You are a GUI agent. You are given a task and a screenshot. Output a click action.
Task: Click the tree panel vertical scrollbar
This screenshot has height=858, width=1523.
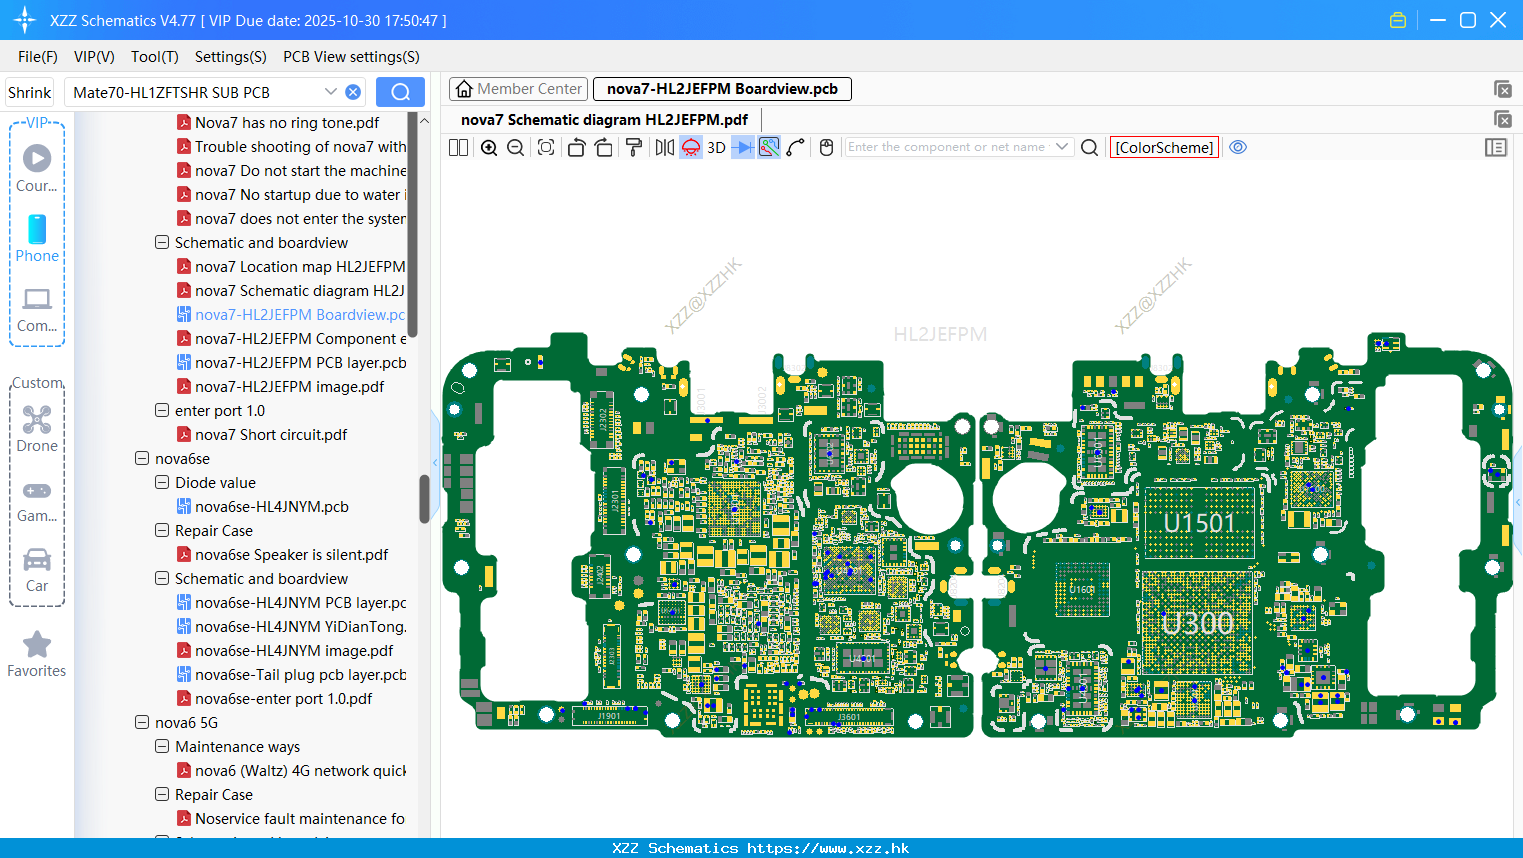pos(424,498)
